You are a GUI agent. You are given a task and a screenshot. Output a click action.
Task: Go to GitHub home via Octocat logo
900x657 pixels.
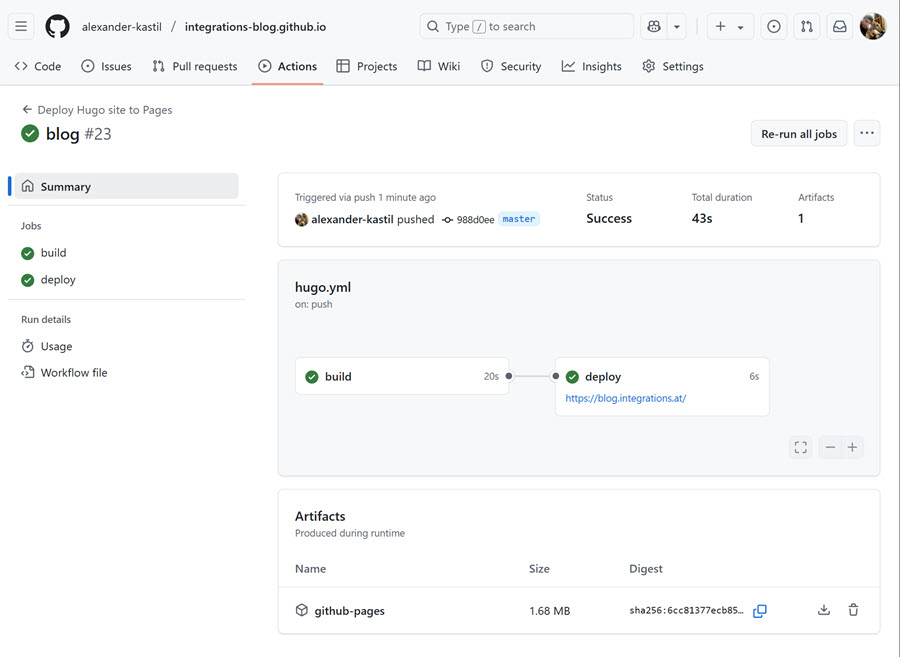pyautogui.click(x=57, y=26)
